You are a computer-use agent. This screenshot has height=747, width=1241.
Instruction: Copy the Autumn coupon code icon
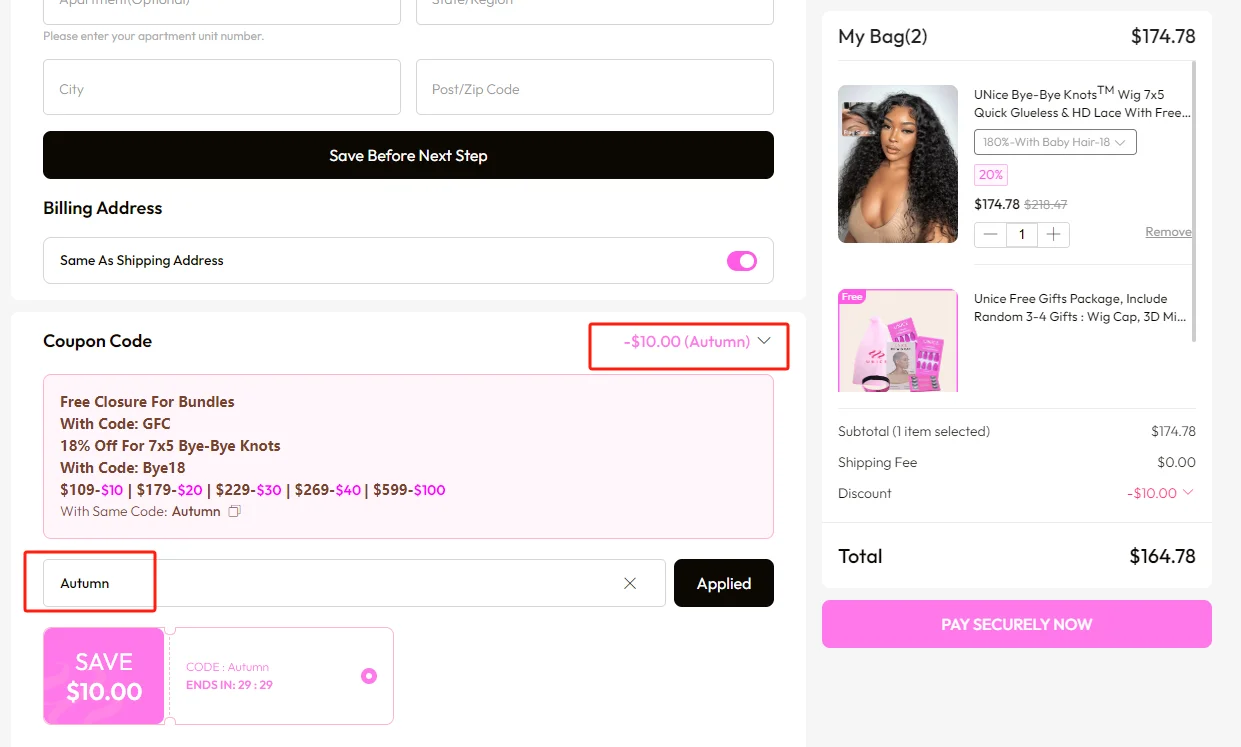click(234, 511)
